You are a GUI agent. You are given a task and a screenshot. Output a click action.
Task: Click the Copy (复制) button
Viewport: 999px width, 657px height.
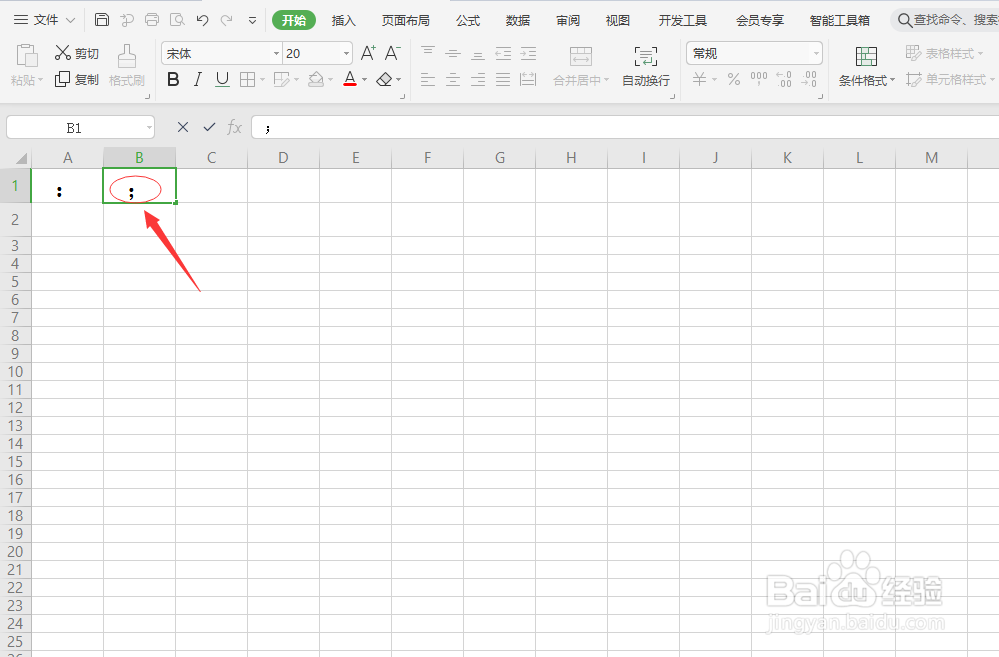[76, 80]
